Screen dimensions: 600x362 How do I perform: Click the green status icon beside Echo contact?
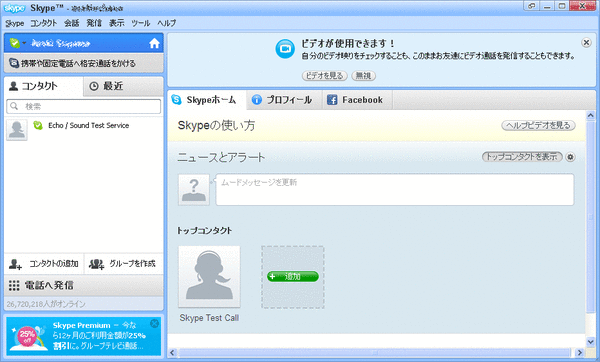(x=38, y=125)
